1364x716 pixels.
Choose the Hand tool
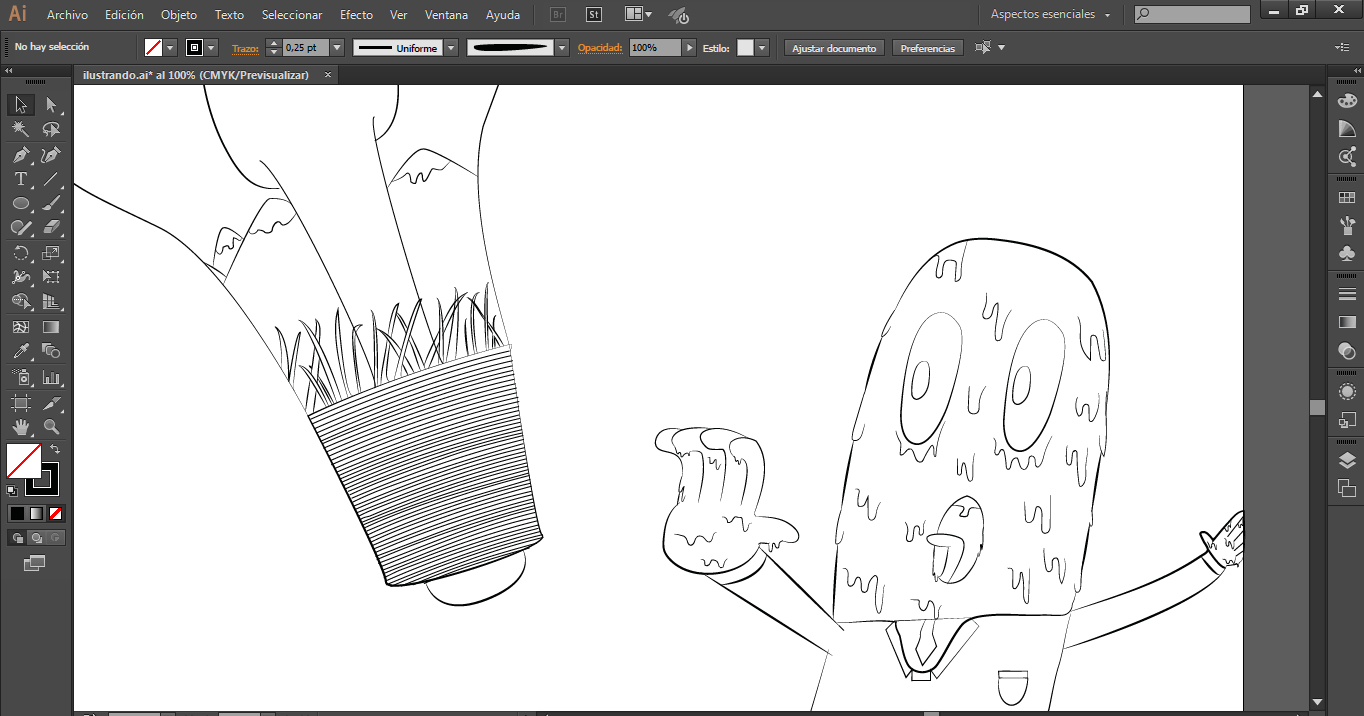[x=20, y=427]
